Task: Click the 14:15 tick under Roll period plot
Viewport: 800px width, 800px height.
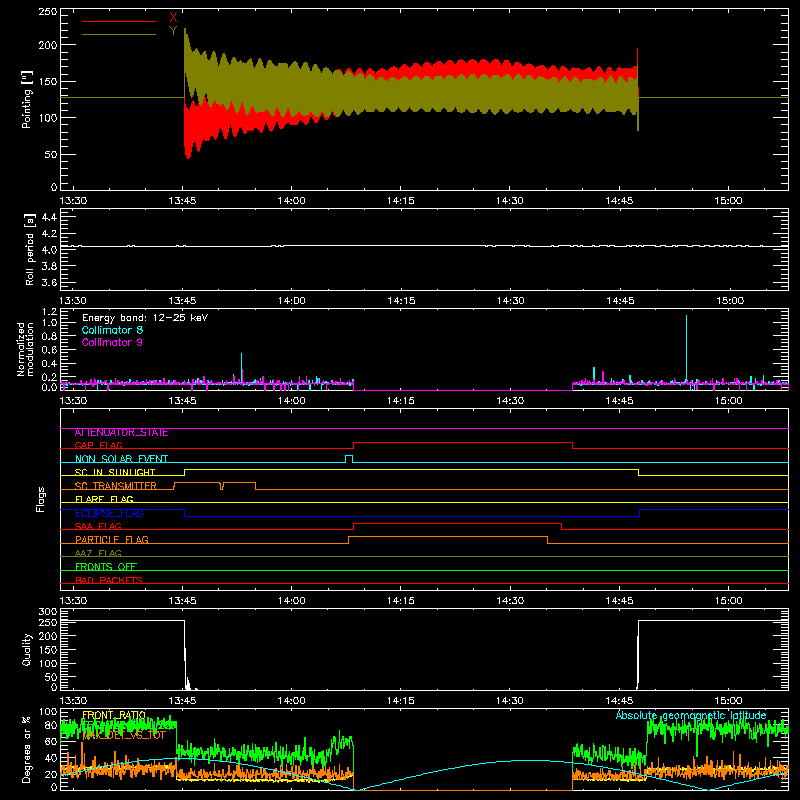Action: pyautogui.click(x=401, y=301)
